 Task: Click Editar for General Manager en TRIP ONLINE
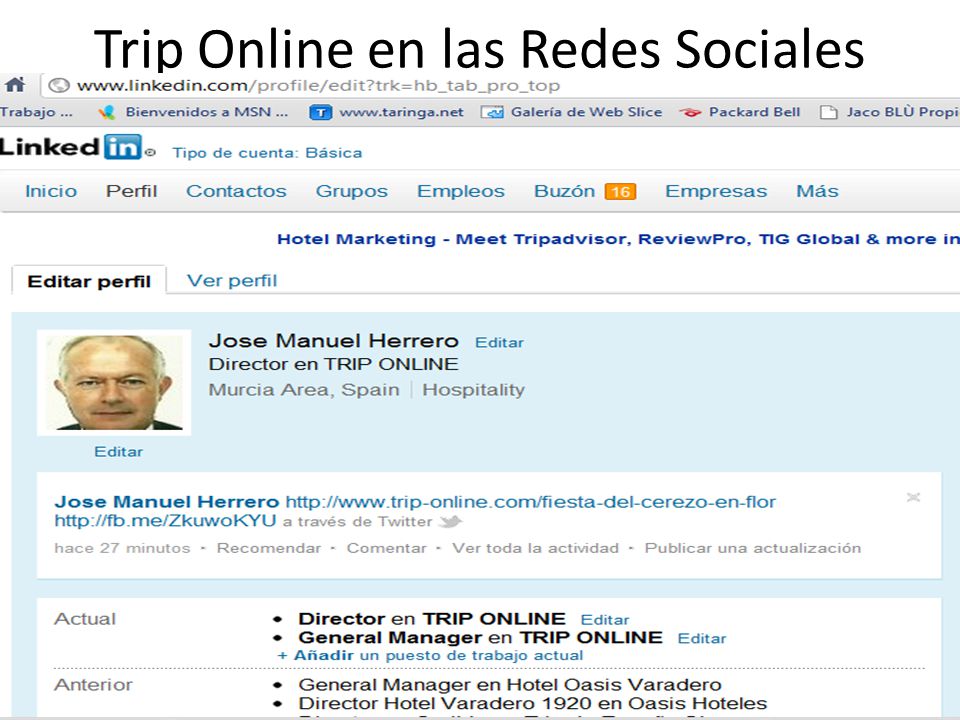click(702, 639)
